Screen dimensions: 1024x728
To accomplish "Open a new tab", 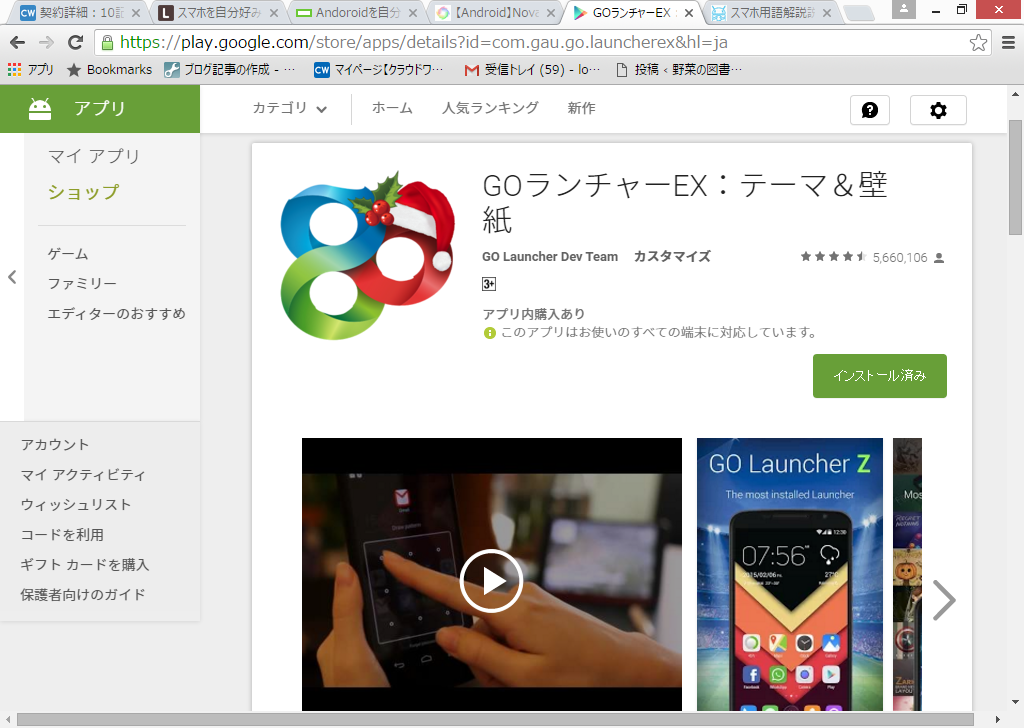I will [x=859, y=12].
